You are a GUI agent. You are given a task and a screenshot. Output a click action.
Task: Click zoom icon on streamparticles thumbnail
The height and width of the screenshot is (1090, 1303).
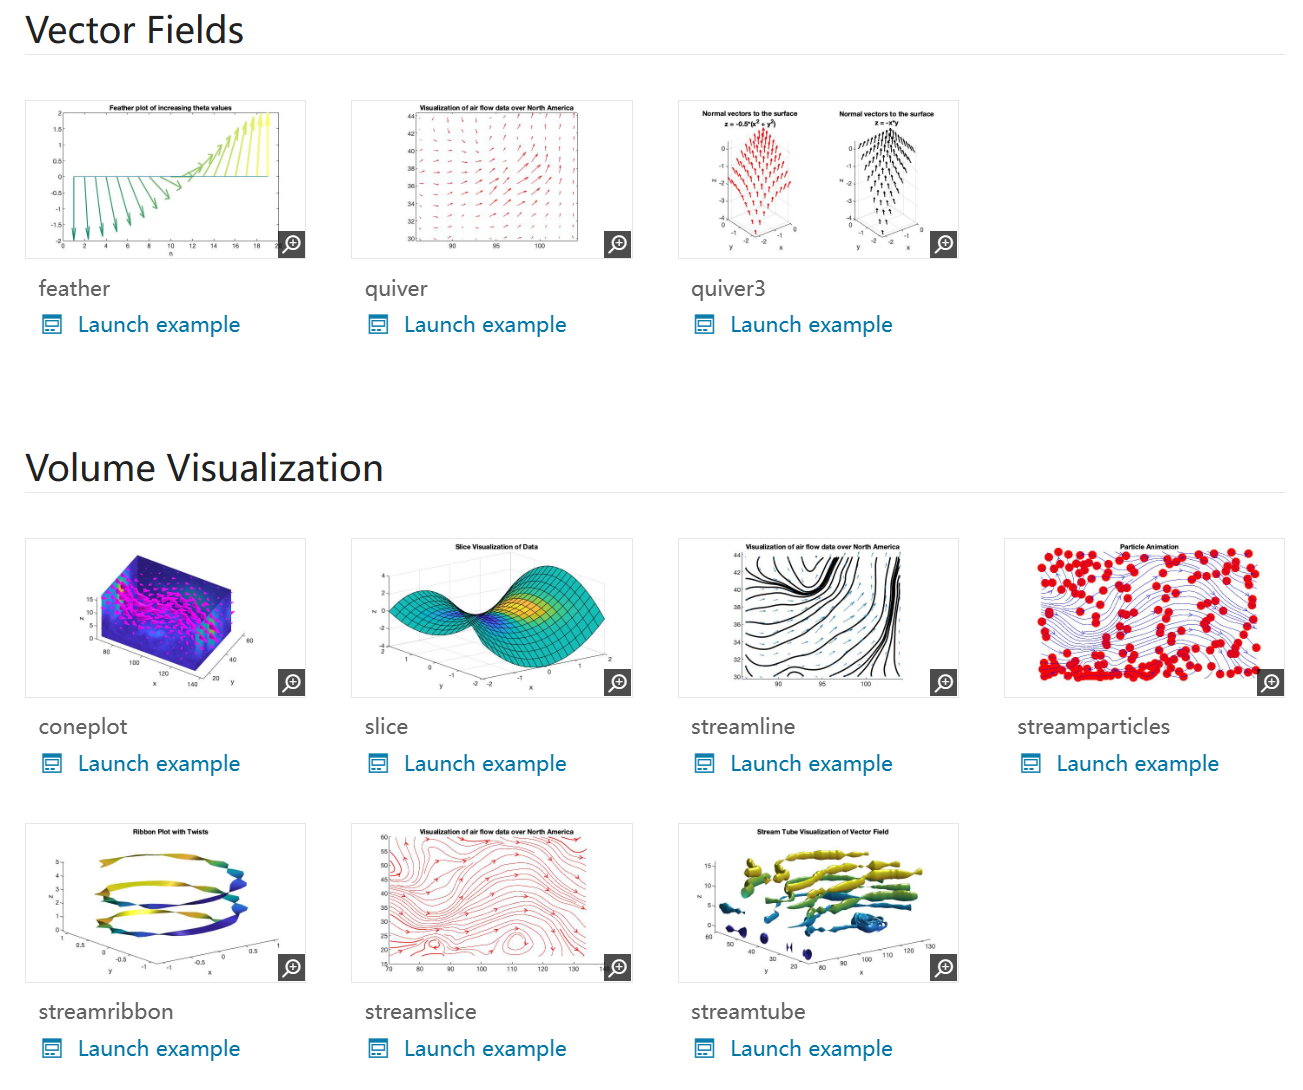tap(1270, 683)
